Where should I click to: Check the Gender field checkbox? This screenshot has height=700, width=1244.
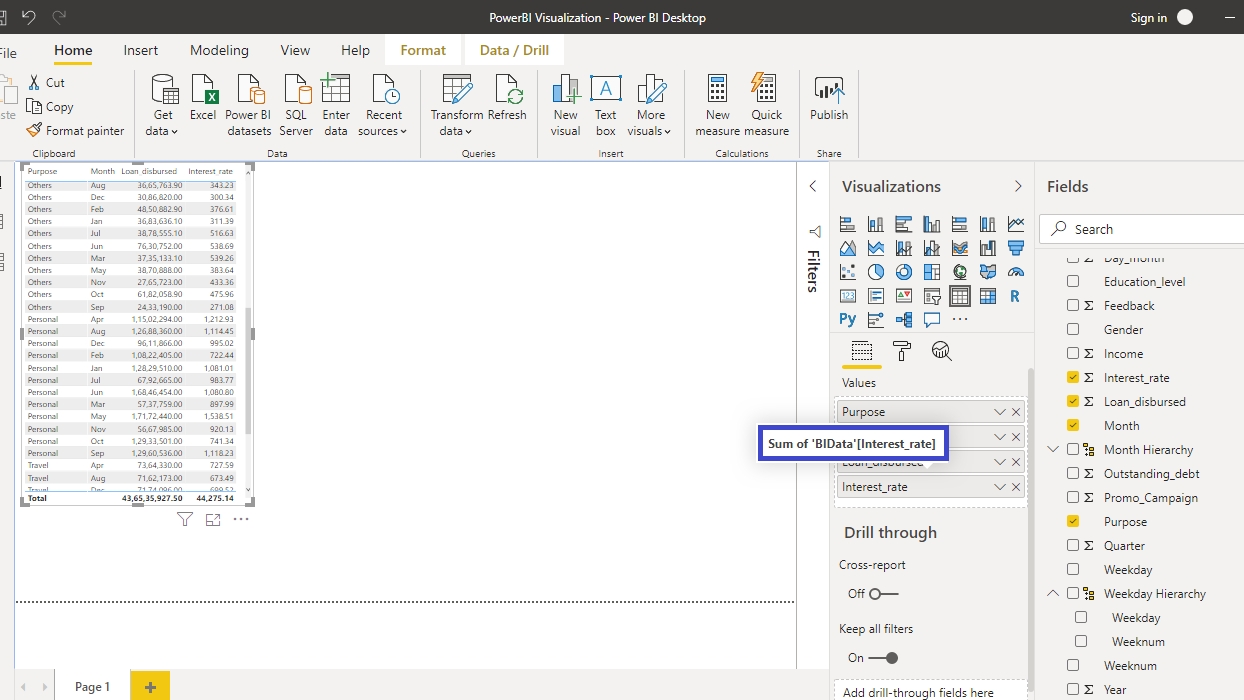pos(1073,329)
